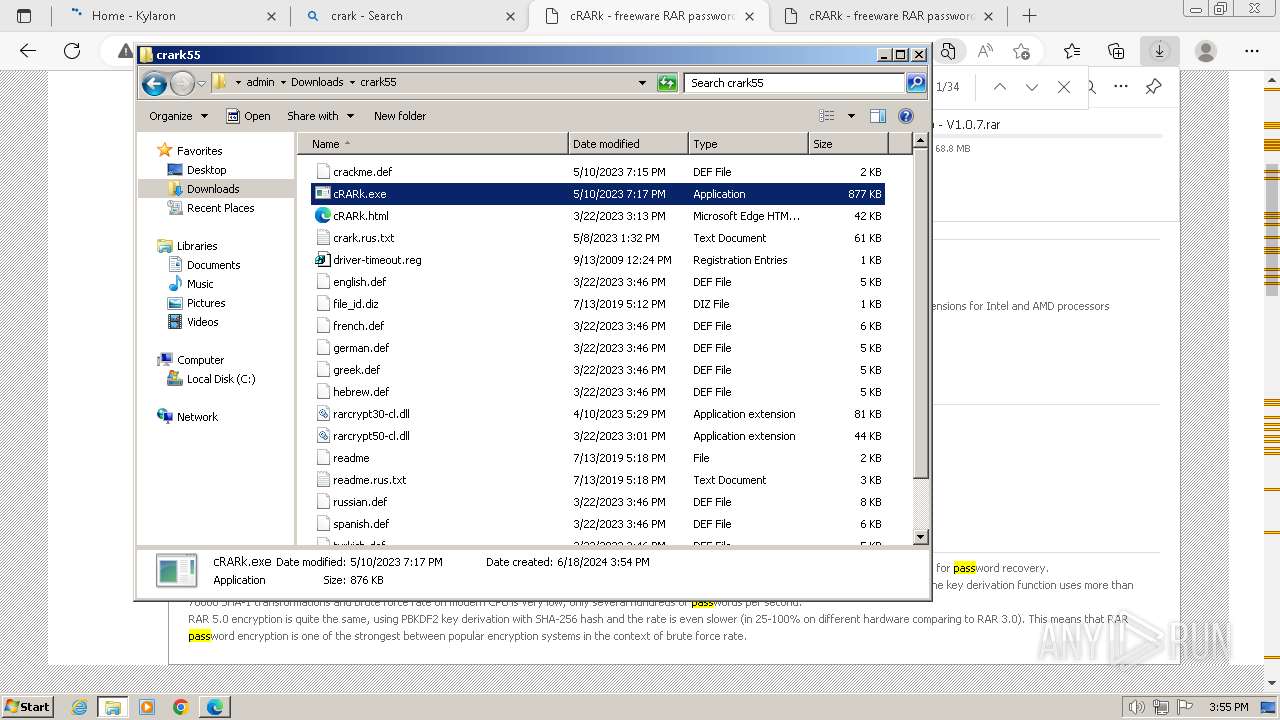Go to previous find result arrow
Viewport: 1280px width, 720px height.
999,87
